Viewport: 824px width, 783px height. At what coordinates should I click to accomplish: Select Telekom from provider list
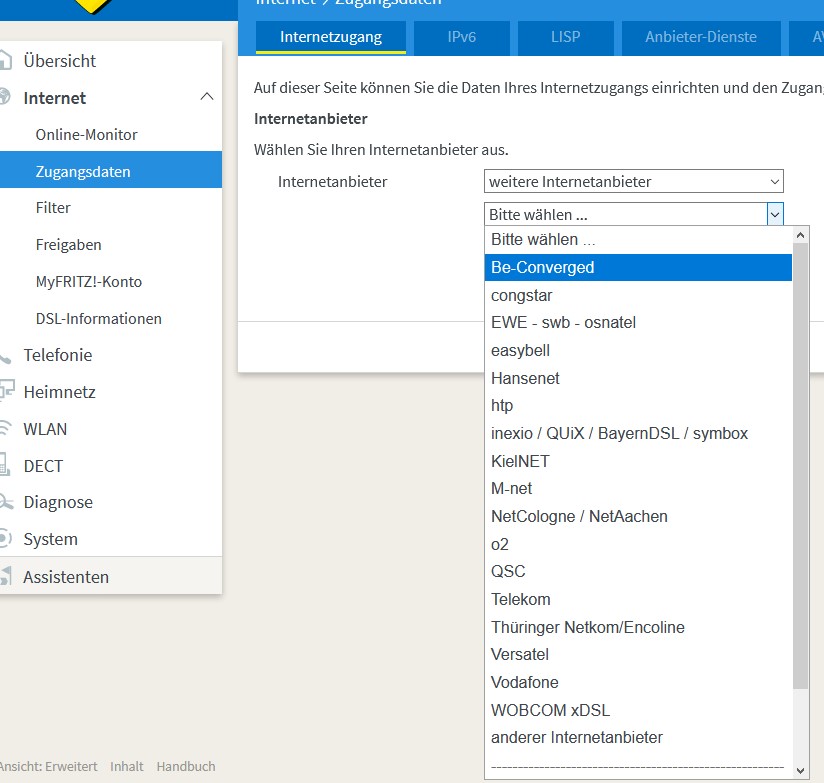click(638, 600)
